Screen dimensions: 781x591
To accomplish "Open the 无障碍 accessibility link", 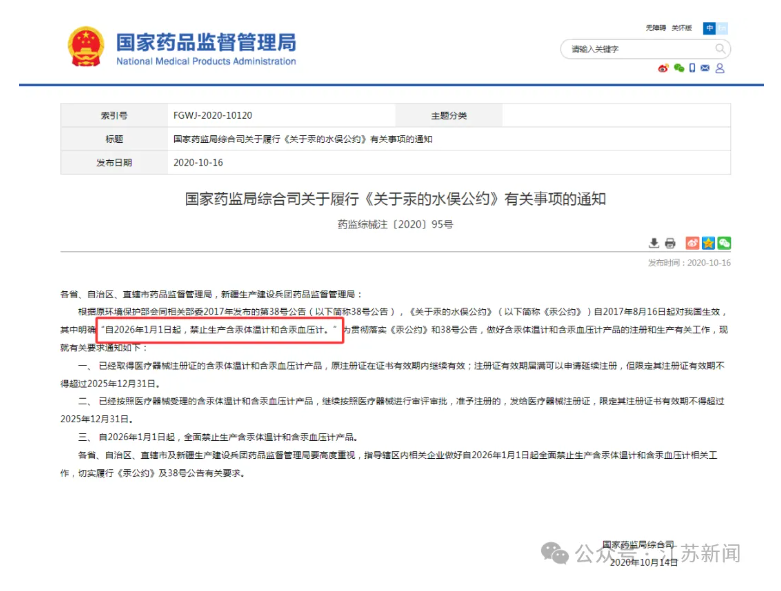I will [x=655, y=28].
